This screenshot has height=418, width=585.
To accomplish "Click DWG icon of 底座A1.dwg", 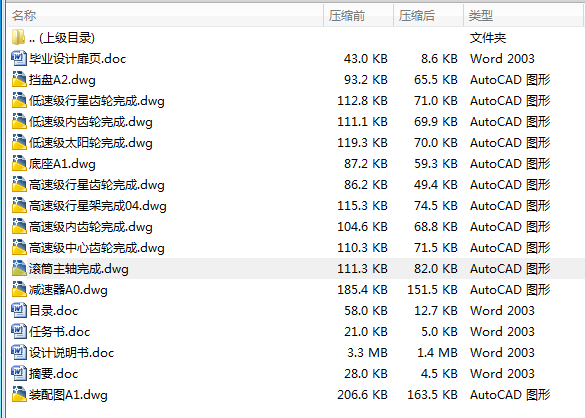I will tap(19, 163).
